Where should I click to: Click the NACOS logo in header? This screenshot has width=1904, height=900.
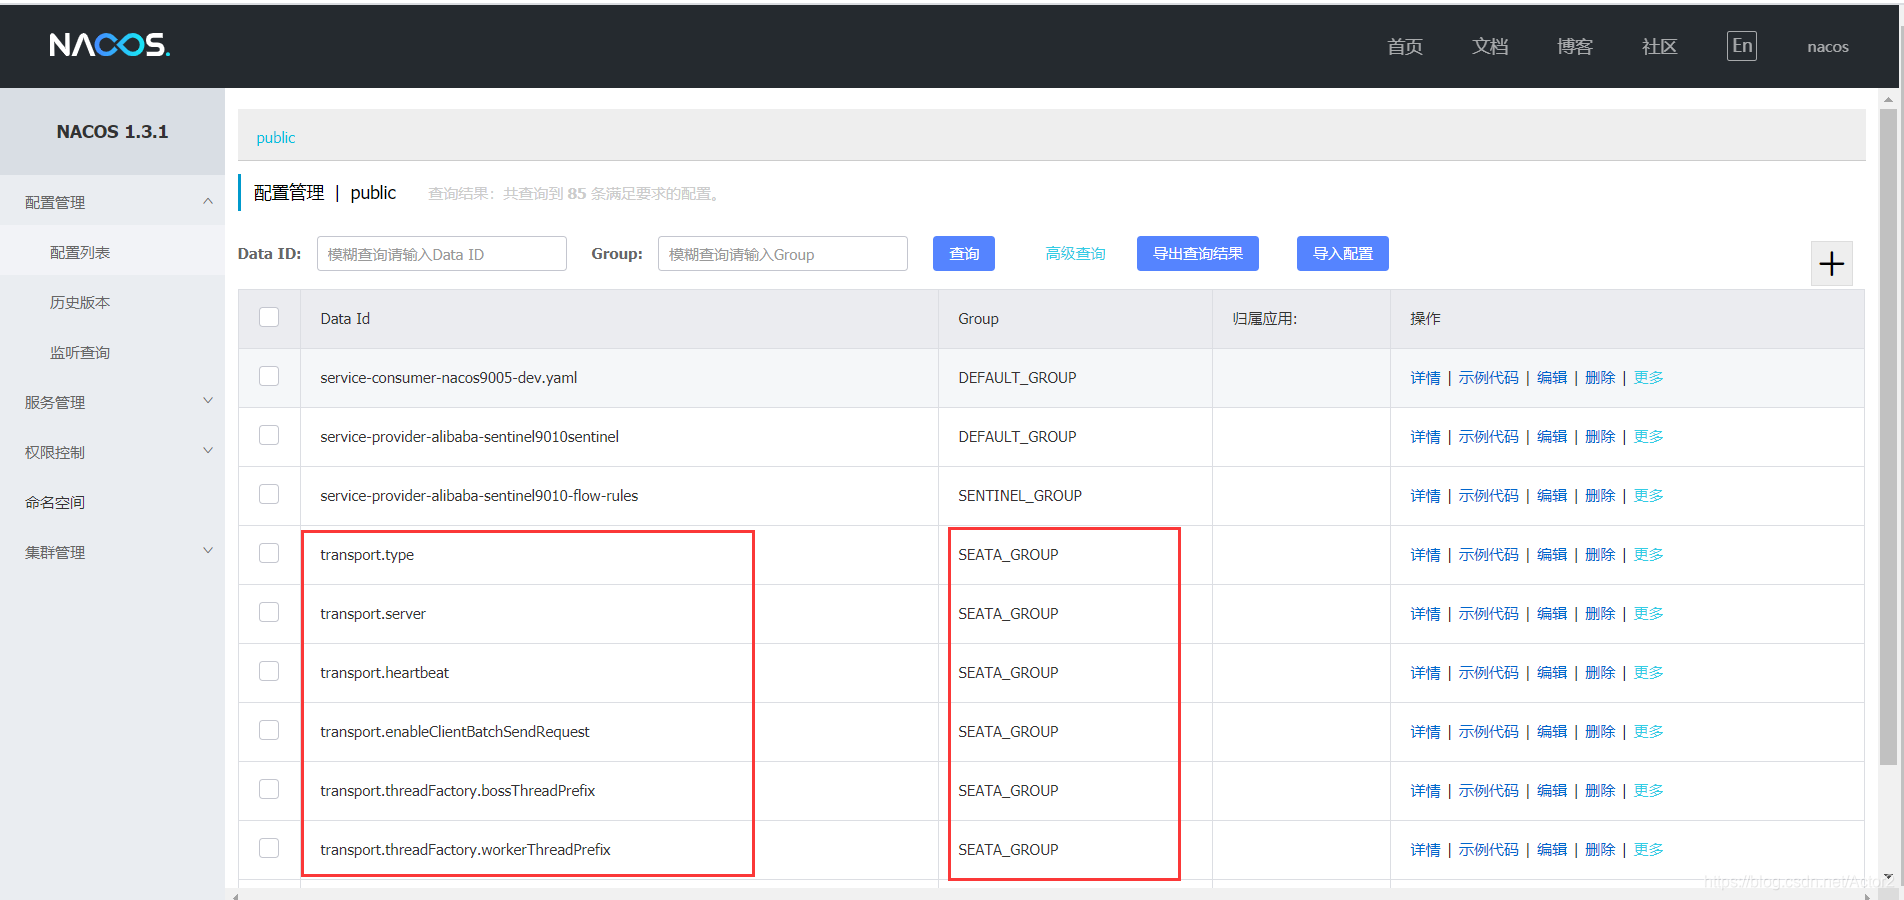tap(110, 45)
